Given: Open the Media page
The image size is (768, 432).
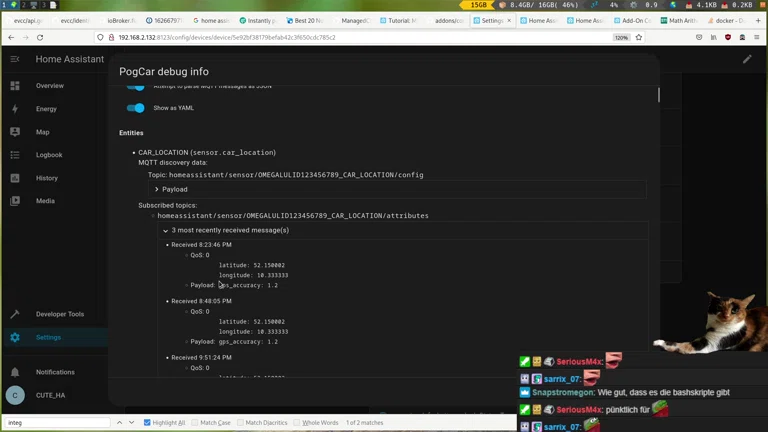Looking at the screenshot, I should [x=45, y=201].
